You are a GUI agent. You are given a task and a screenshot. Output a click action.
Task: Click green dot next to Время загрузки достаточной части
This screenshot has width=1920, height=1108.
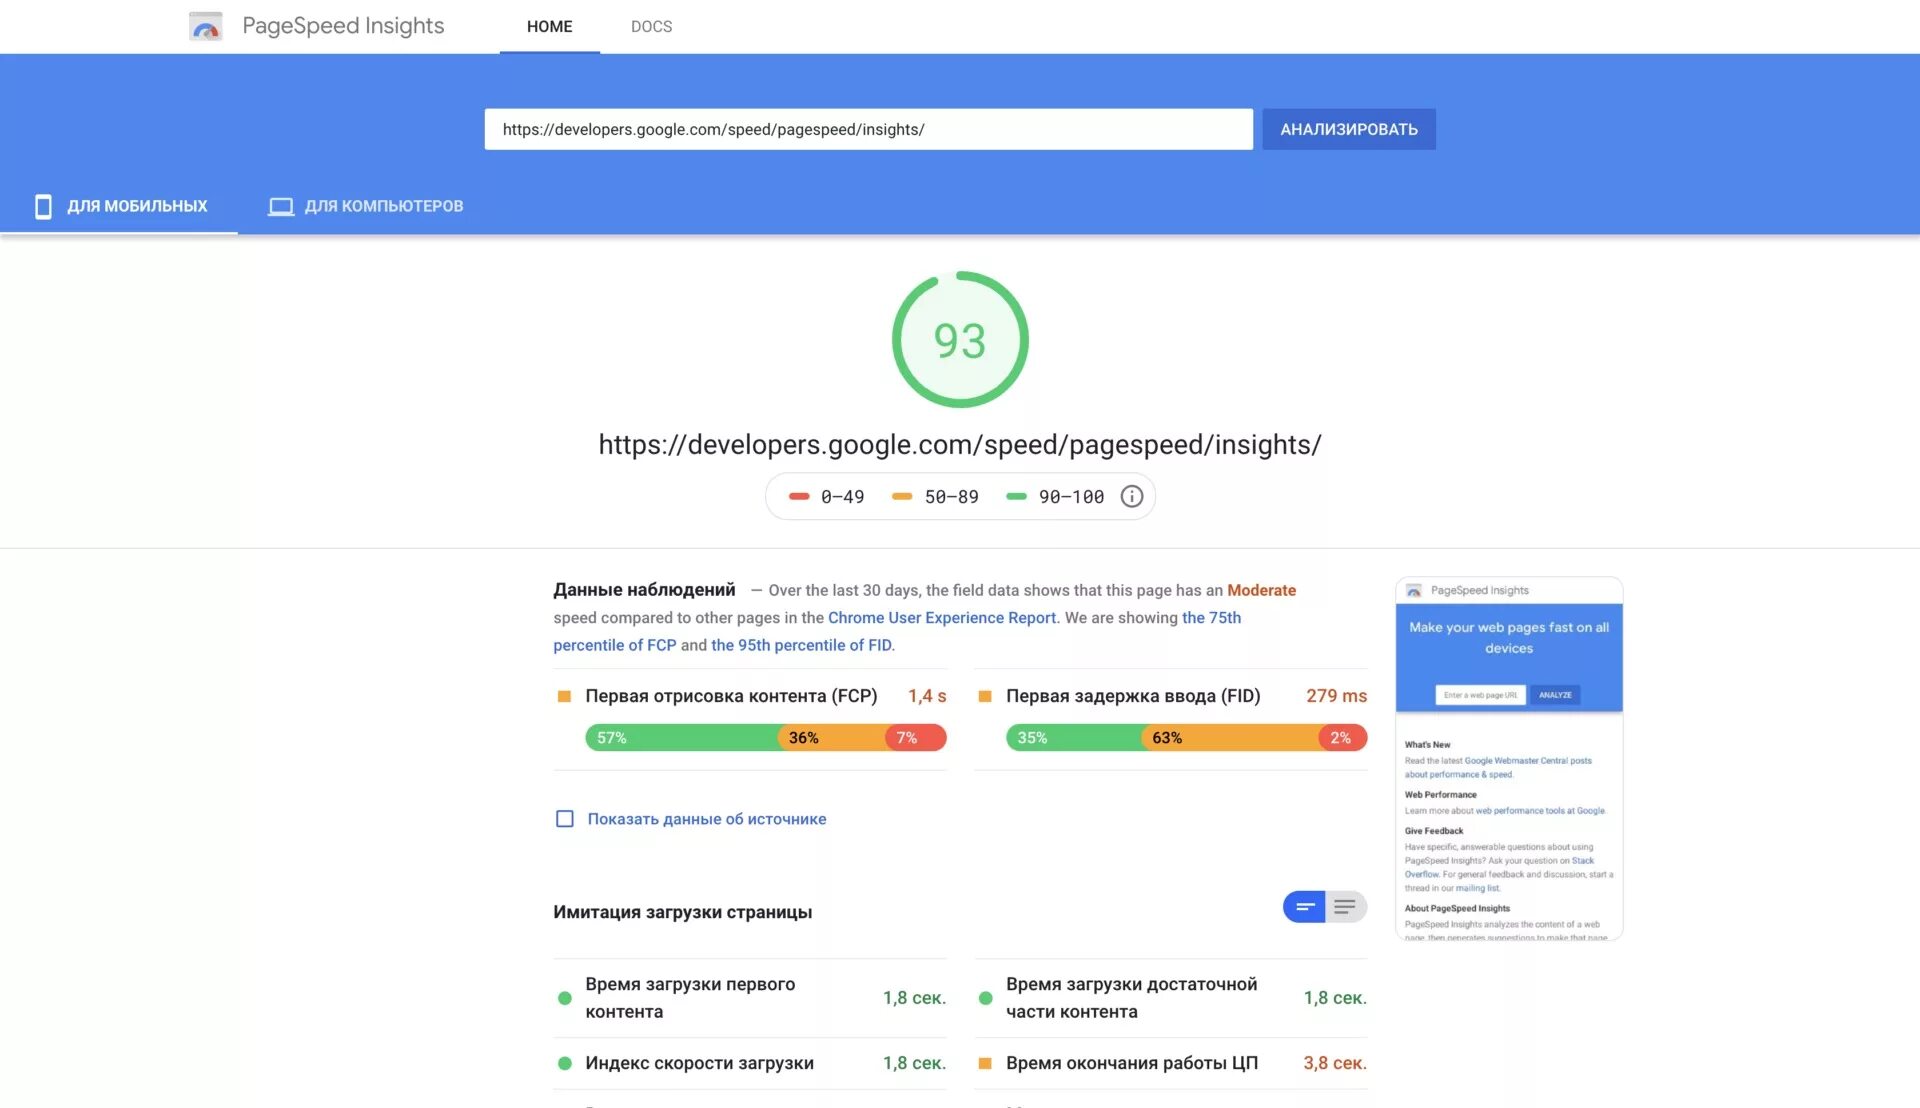tap(986, 998)
